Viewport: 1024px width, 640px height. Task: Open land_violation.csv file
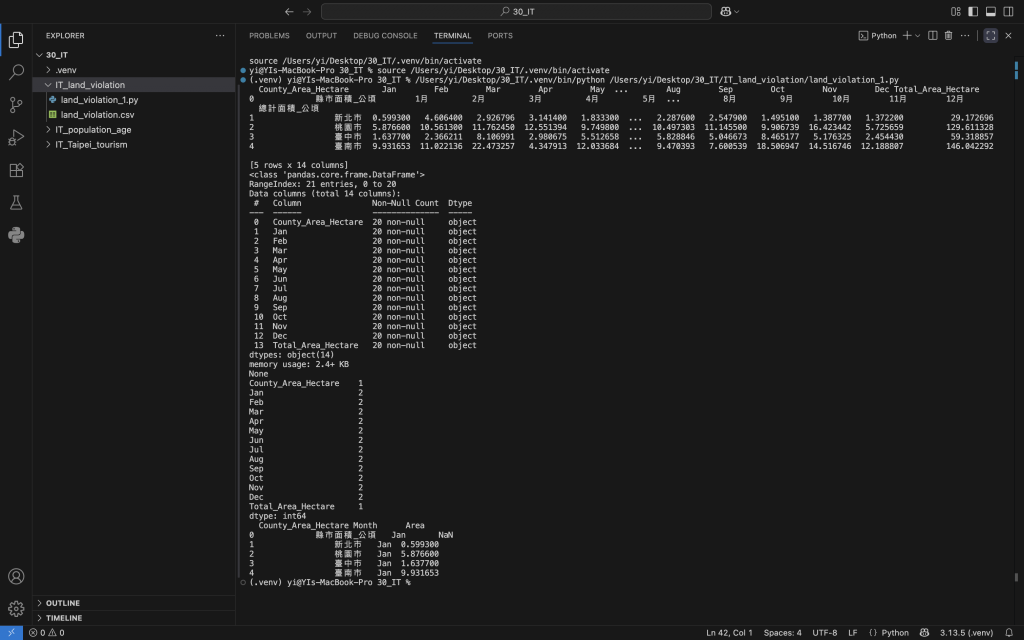[134, 115]
